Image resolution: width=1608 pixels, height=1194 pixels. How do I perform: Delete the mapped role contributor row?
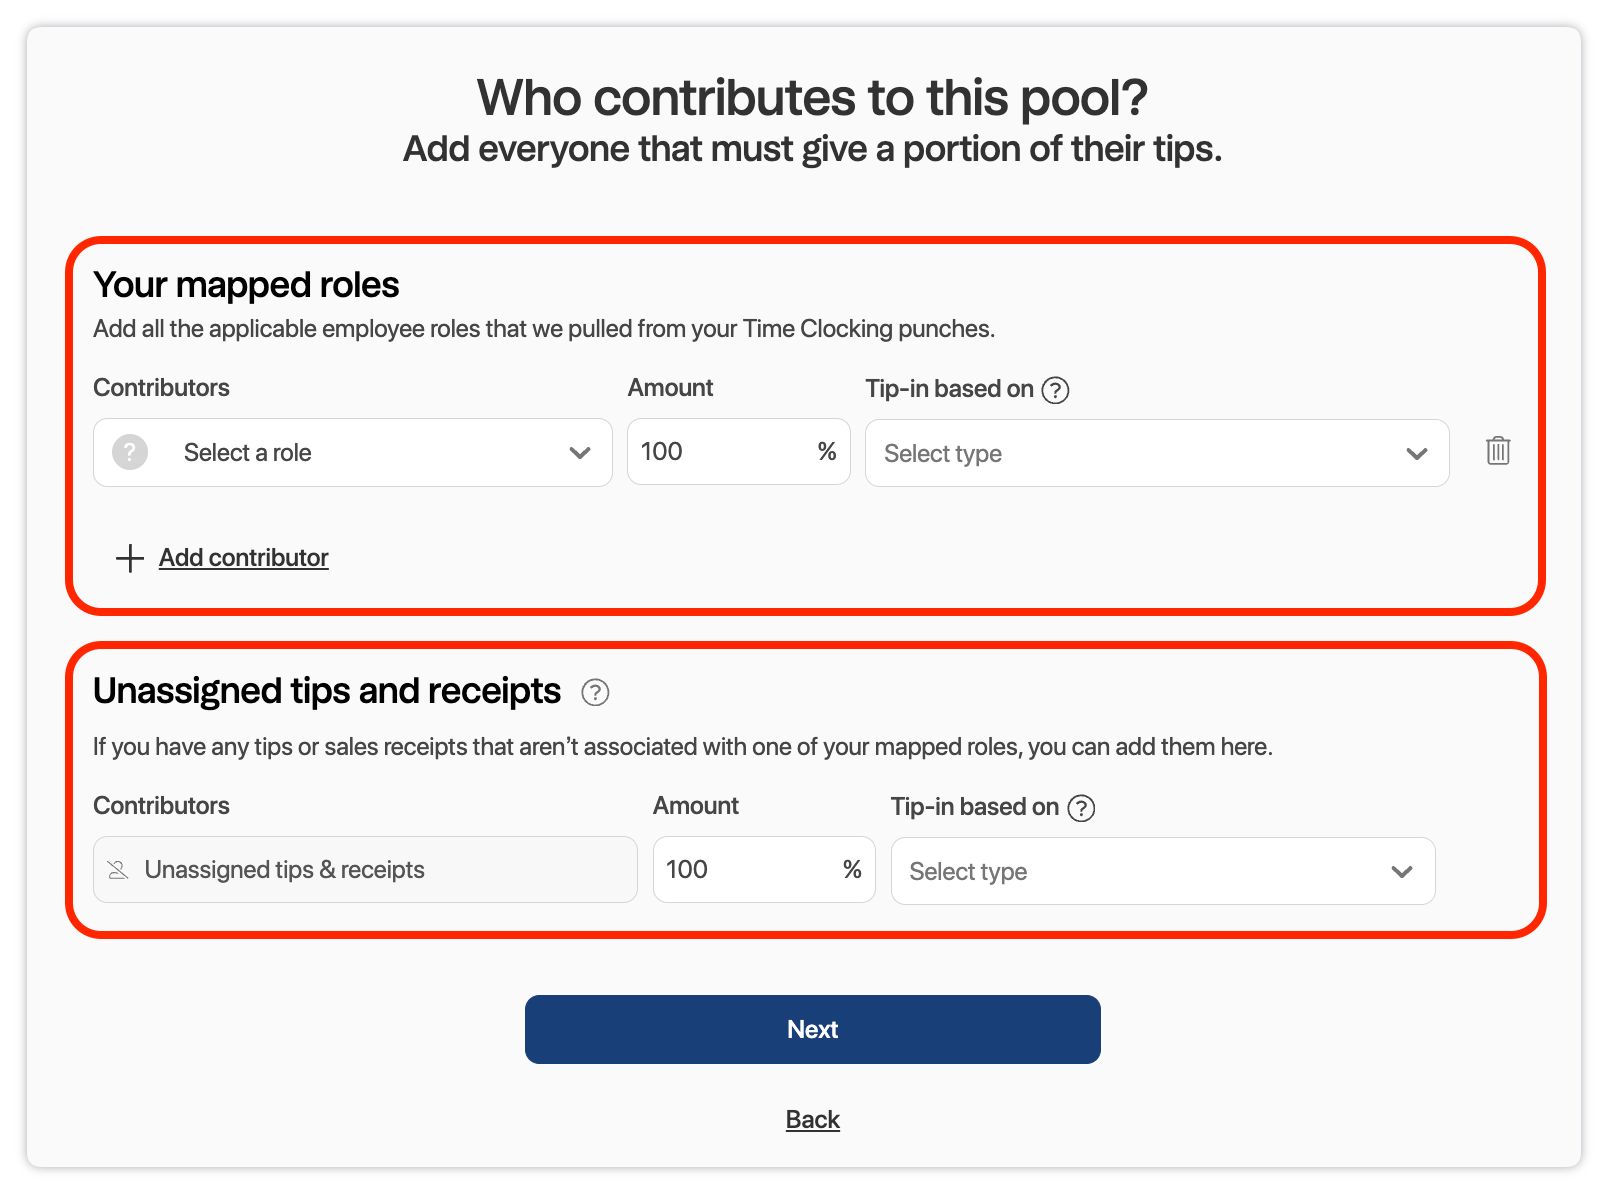(1497, 451)
